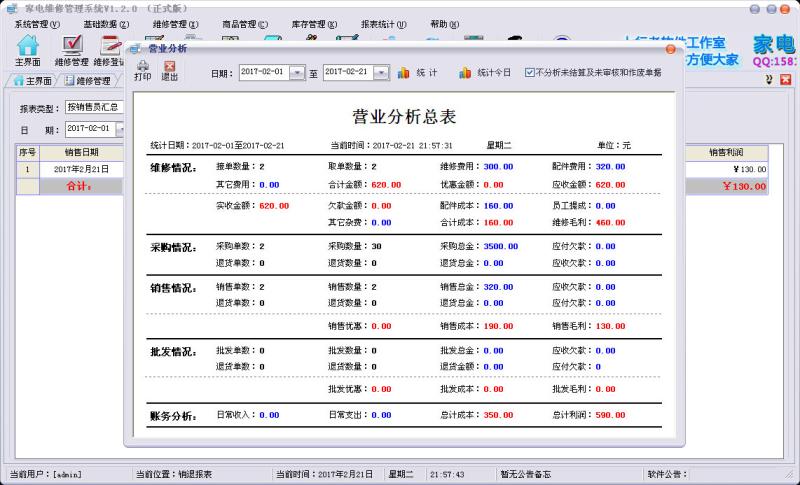Print the 营业分析 report via 打印

[x=142, y=70]
